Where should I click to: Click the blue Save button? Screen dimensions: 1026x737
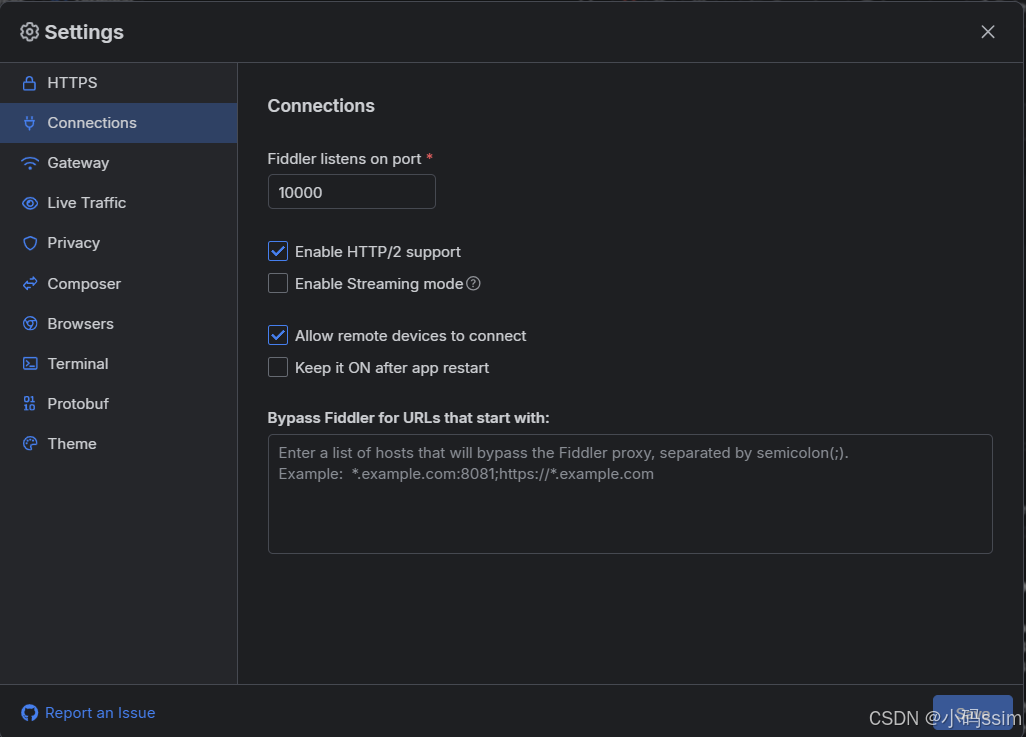[x=972, y=712]
